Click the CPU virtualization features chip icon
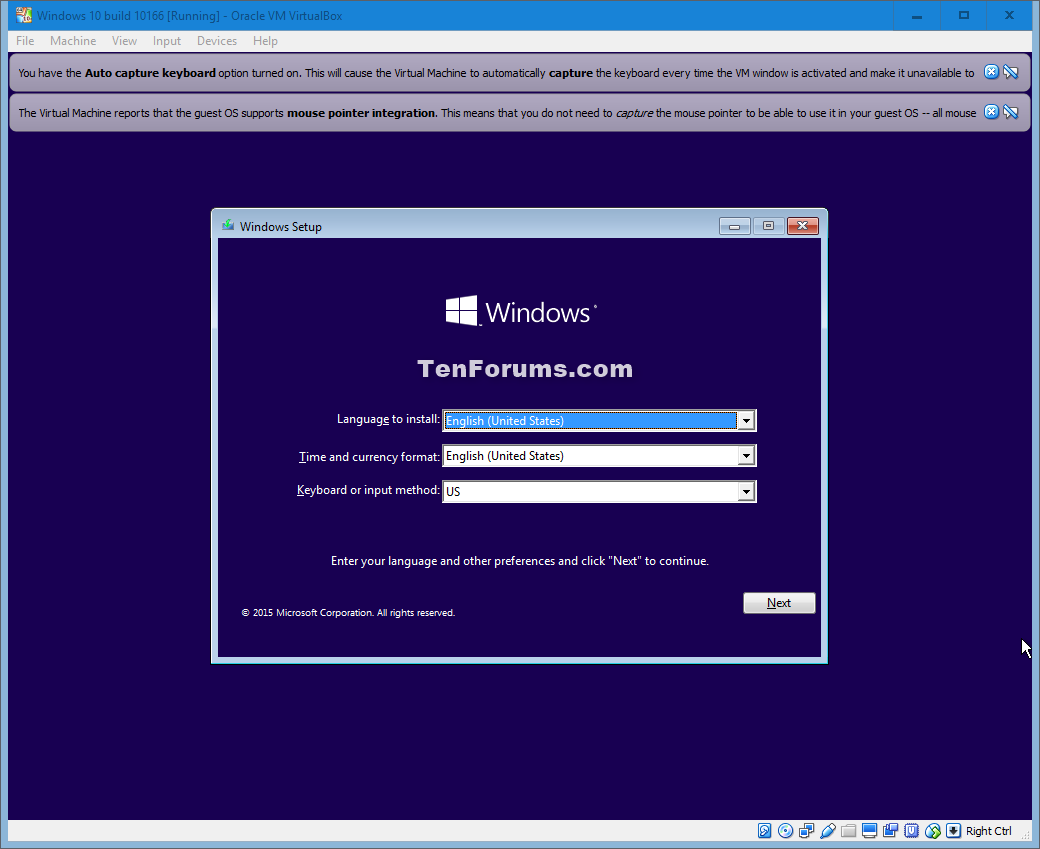Image resolution: width=1040 pixels, height=849 pixels. point(912,830)
